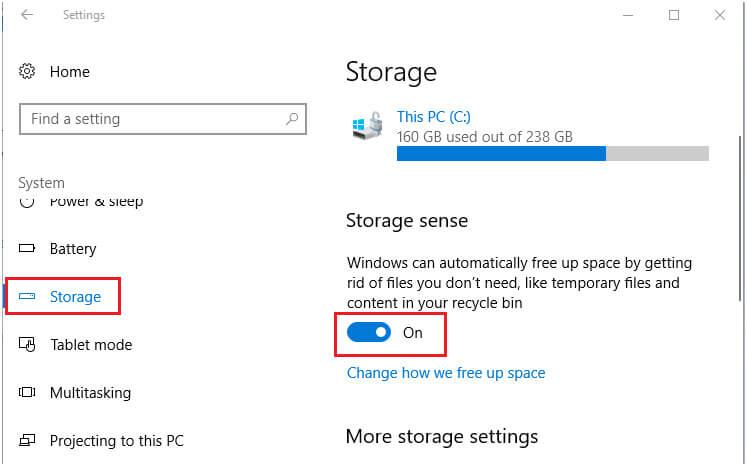747x466 pixels.
Task: Click the C: drive usage bar
Action: [552, 153]
